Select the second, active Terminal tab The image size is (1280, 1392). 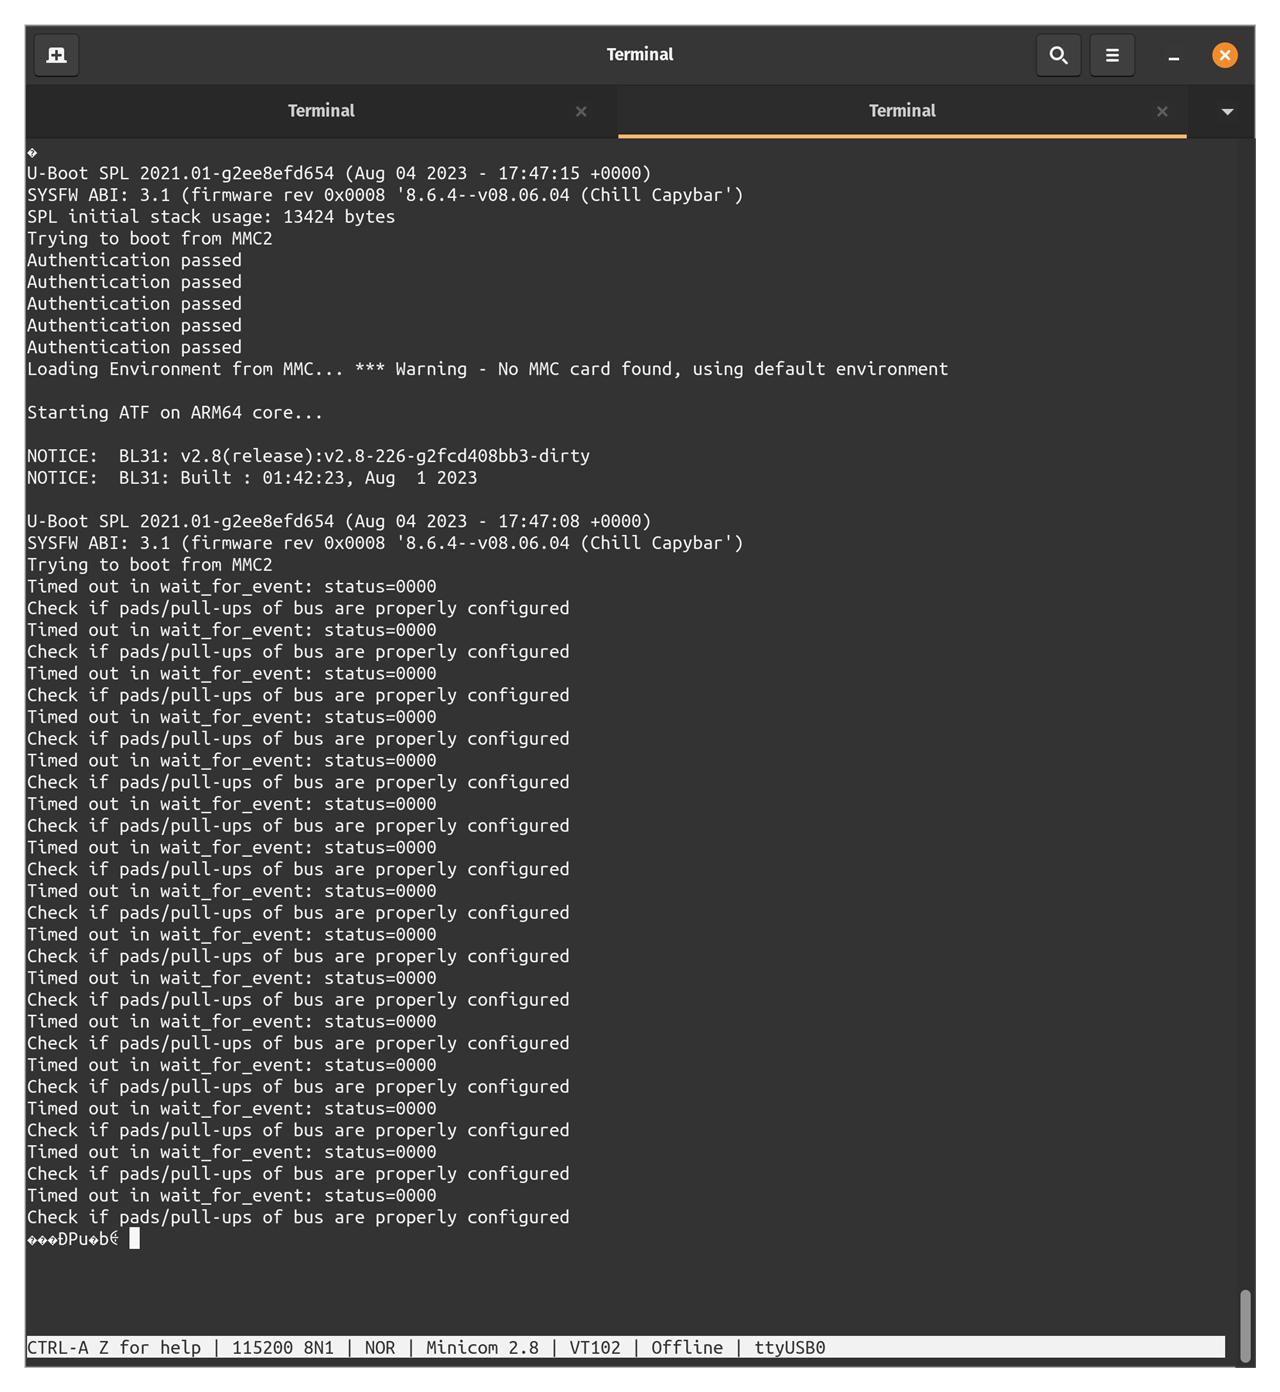(902, 111)
